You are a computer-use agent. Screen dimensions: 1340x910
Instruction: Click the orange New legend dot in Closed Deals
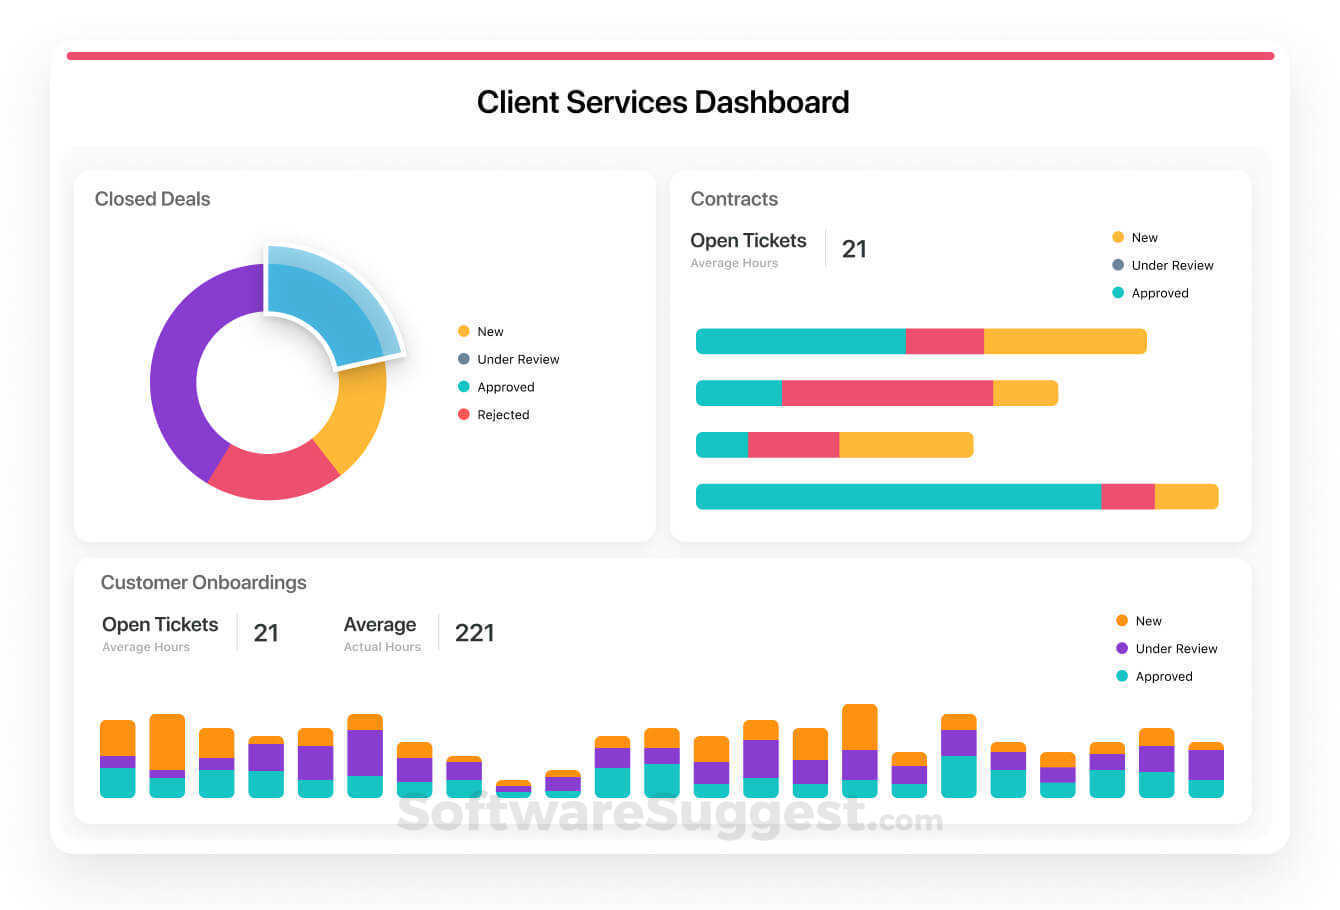(x=465, y=331)
